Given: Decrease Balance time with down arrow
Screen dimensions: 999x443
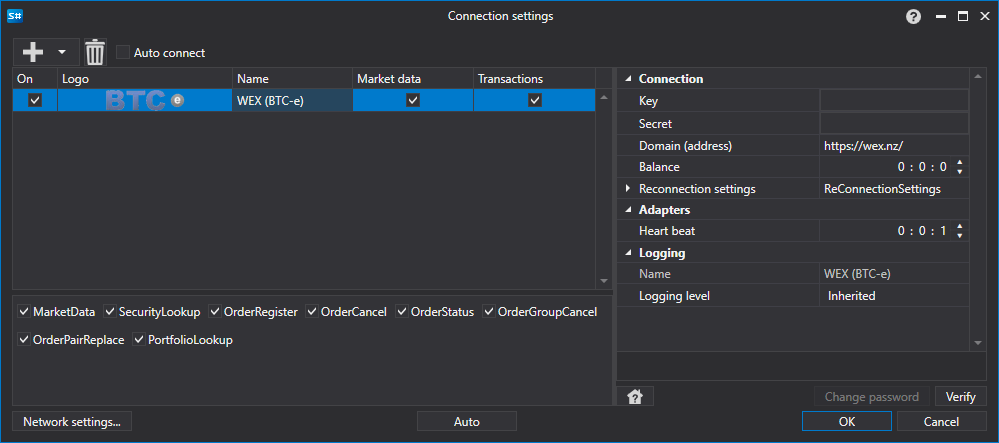Looking at the screenshot, I should pos(959,172).
